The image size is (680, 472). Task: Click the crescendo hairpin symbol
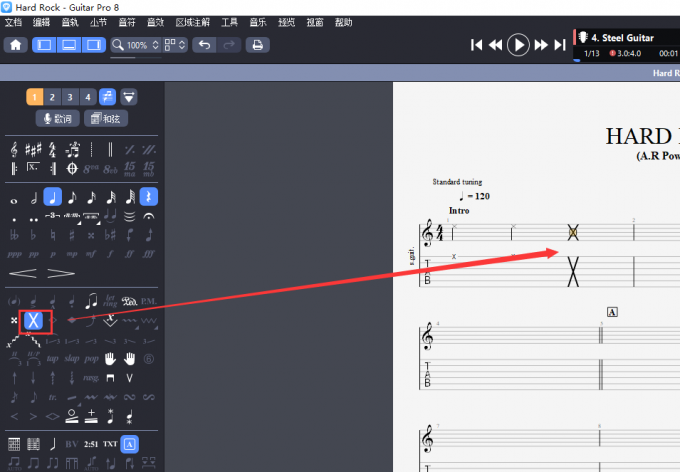coord(24,273)
